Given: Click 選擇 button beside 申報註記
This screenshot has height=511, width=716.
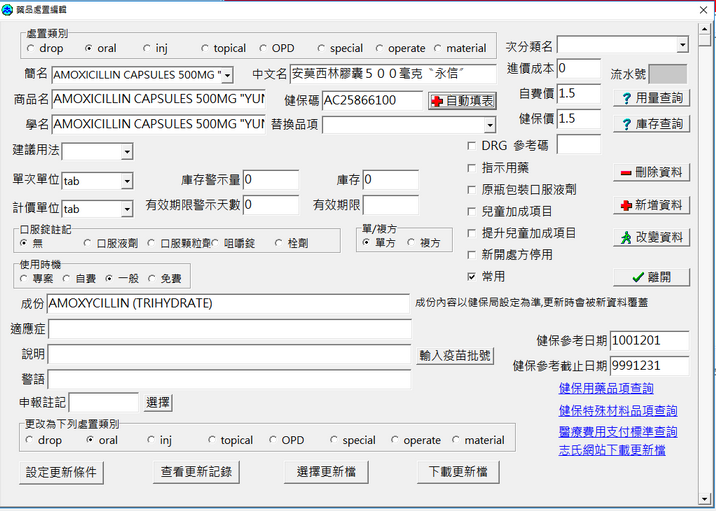Looking at the screenshot, I should tap(158, 403).
